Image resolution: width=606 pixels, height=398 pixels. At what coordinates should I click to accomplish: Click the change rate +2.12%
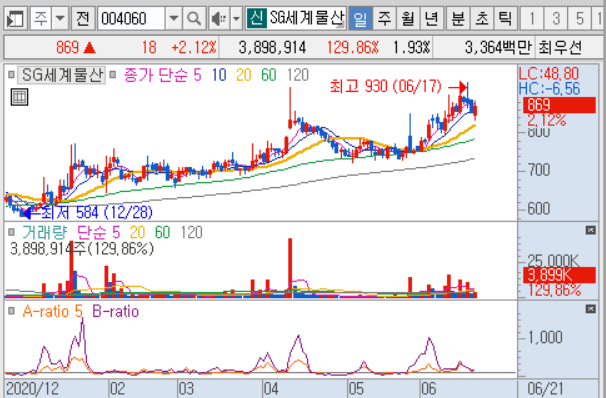click(194, 48)
